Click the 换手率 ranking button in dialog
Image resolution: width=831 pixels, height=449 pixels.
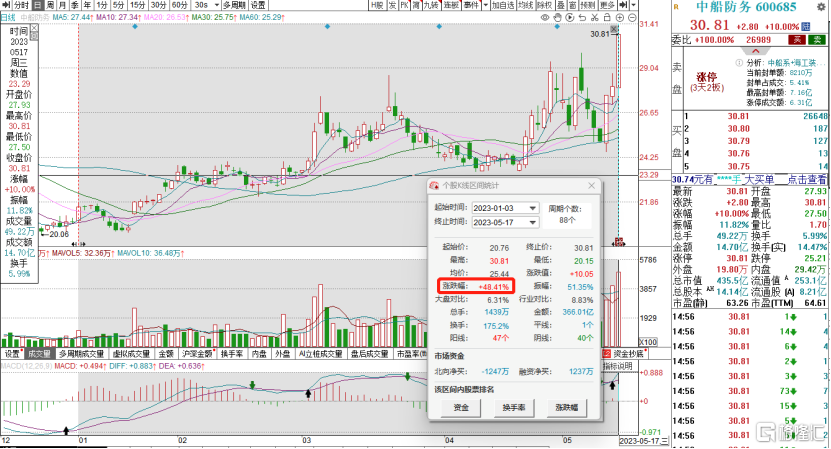[514, 407]
